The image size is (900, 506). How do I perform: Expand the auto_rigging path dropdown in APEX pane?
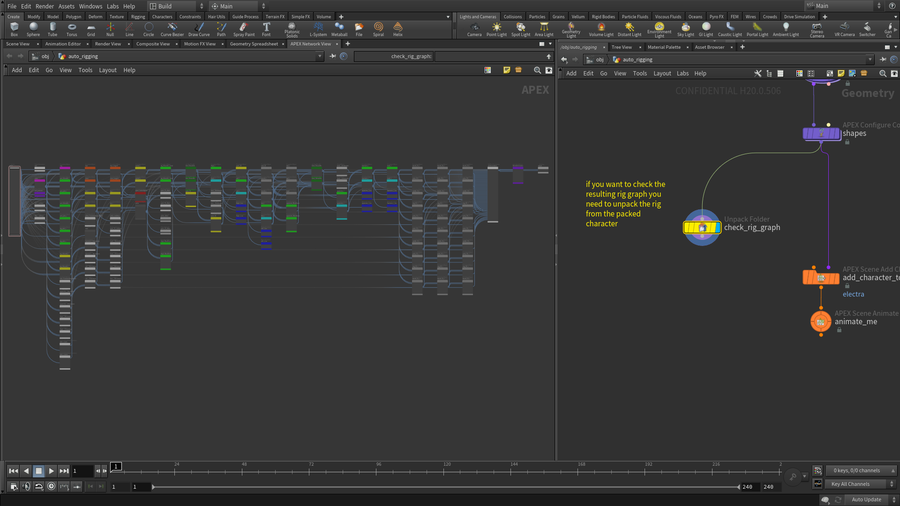click(319, 56)
